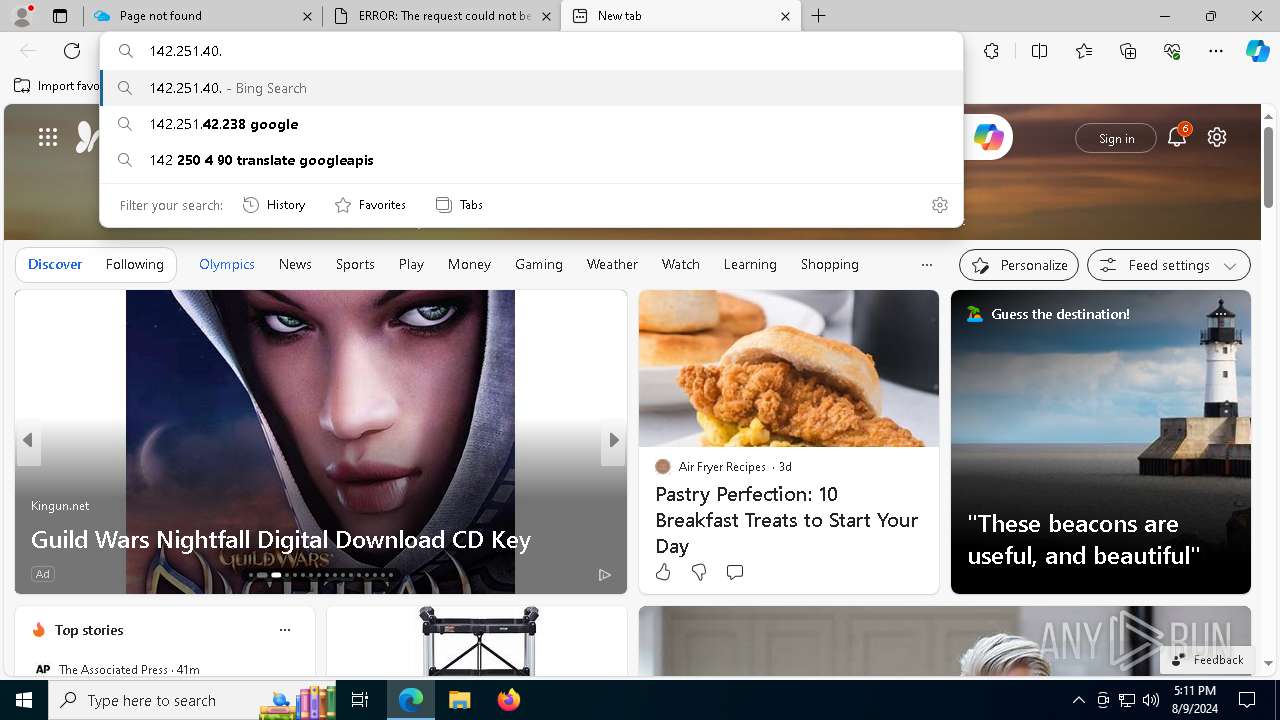Close the 'Page not found' tab
The image size is (1280, 720).
coord(307,16)
